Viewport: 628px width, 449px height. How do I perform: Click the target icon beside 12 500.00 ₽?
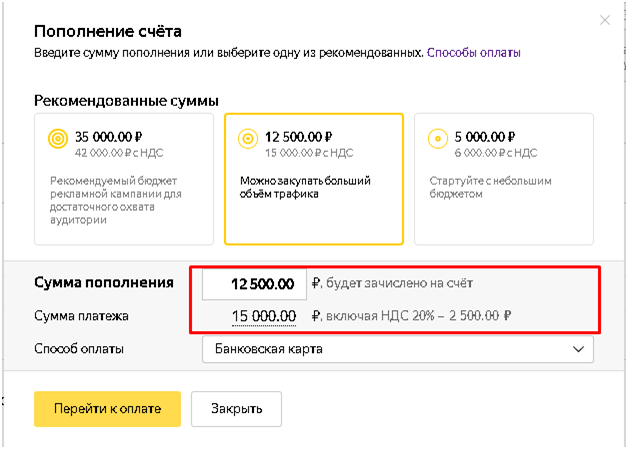(x=248, y=139)
